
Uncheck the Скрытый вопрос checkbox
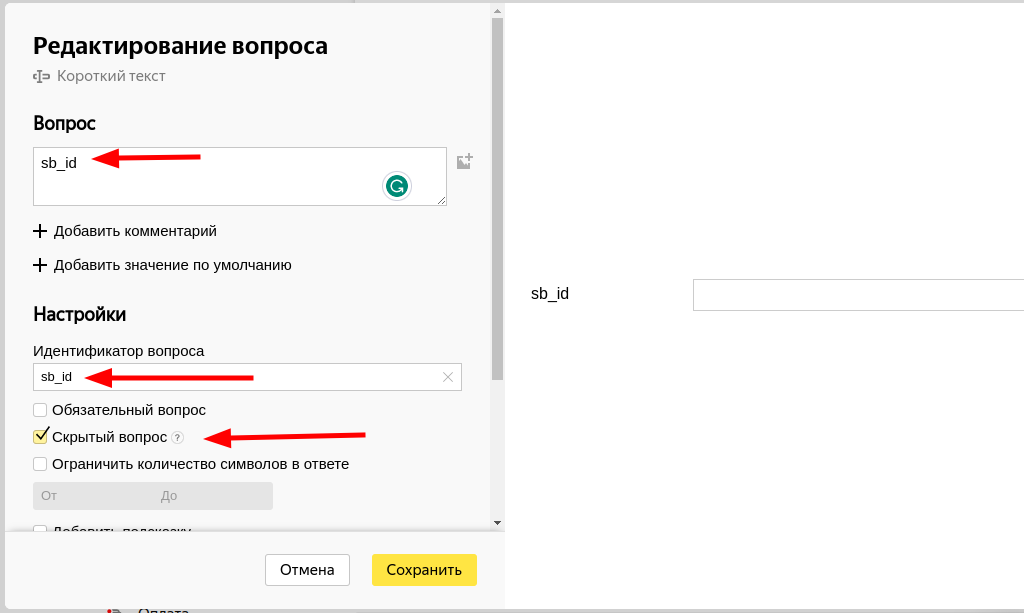pyautogui.click(x=40, y=437)
